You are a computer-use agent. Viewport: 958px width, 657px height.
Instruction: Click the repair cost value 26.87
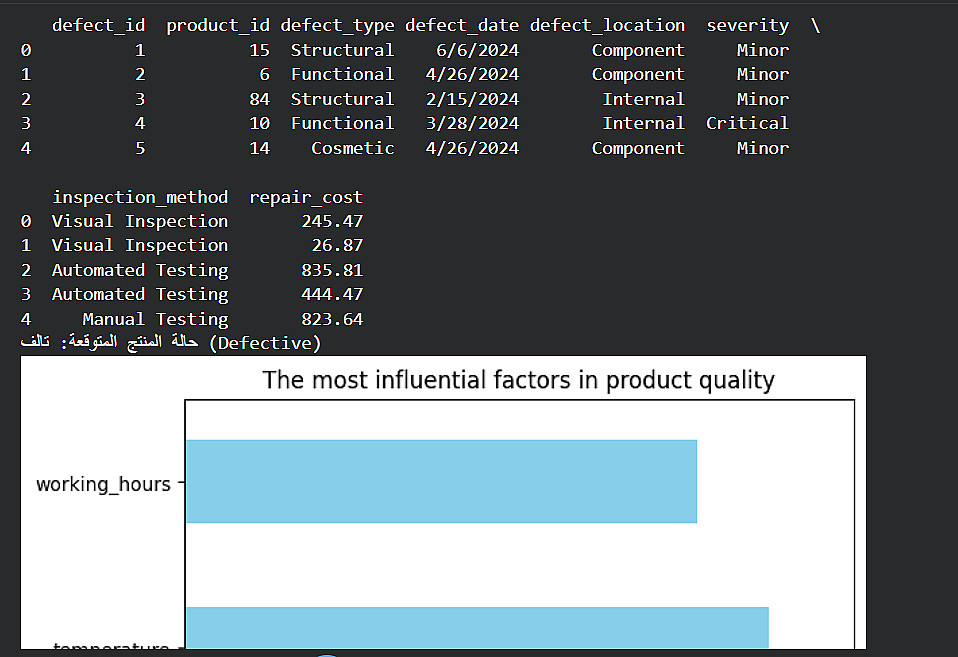click(337, 245)
